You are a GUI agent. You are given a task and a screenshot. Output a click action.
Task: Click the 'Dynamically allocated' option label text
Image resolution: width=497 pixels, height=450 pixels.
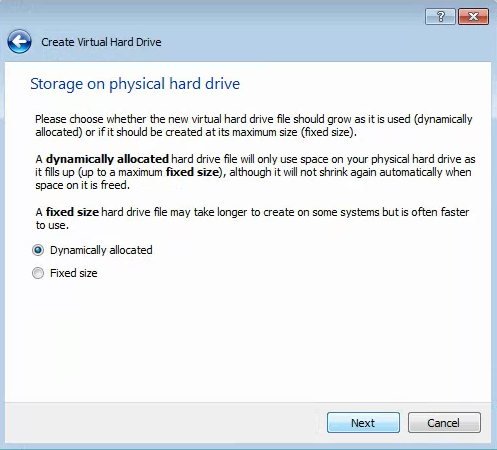point(101,250)
